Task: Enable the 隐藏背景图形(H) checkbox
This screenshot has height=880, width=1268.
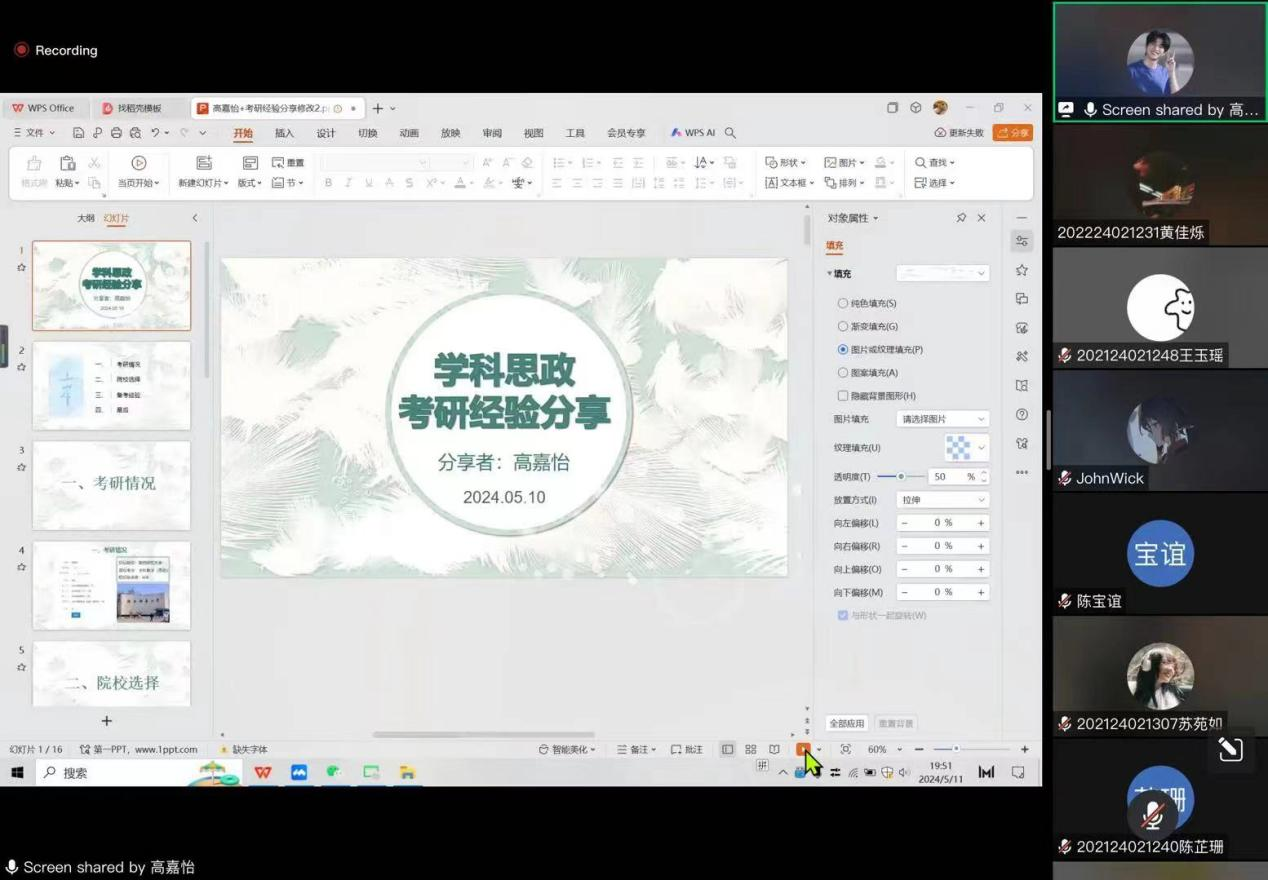Action: (843, 396)
